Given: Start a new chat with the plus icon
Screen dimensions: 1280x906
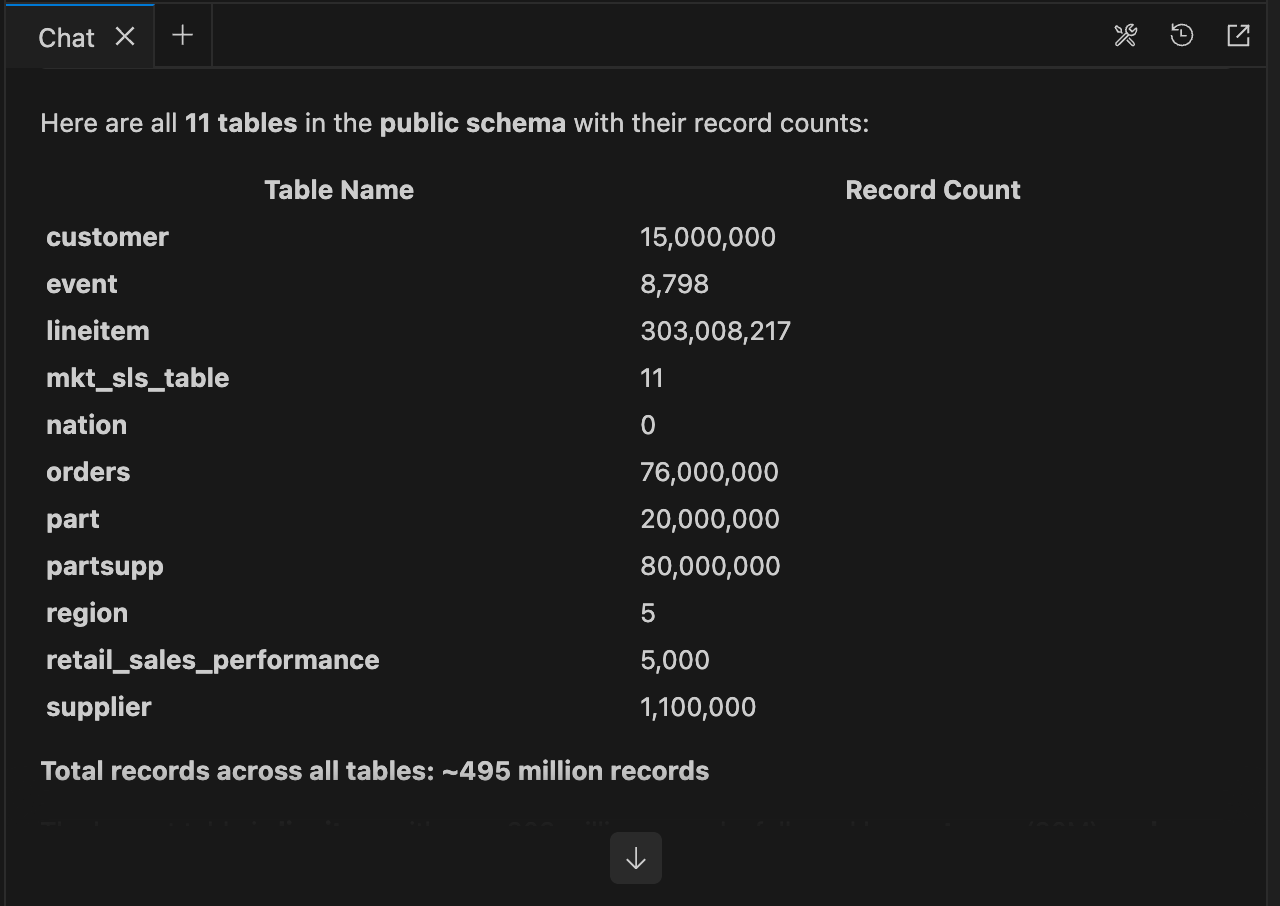Looking at the screenshot, I should coord(182,35).
